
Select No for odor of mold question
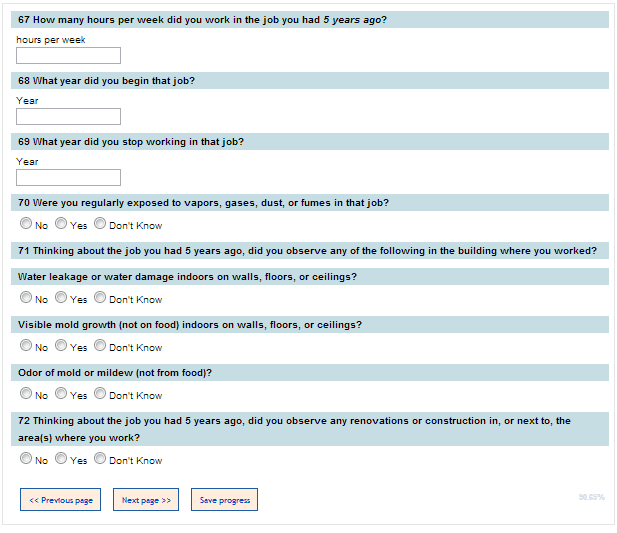26,394
